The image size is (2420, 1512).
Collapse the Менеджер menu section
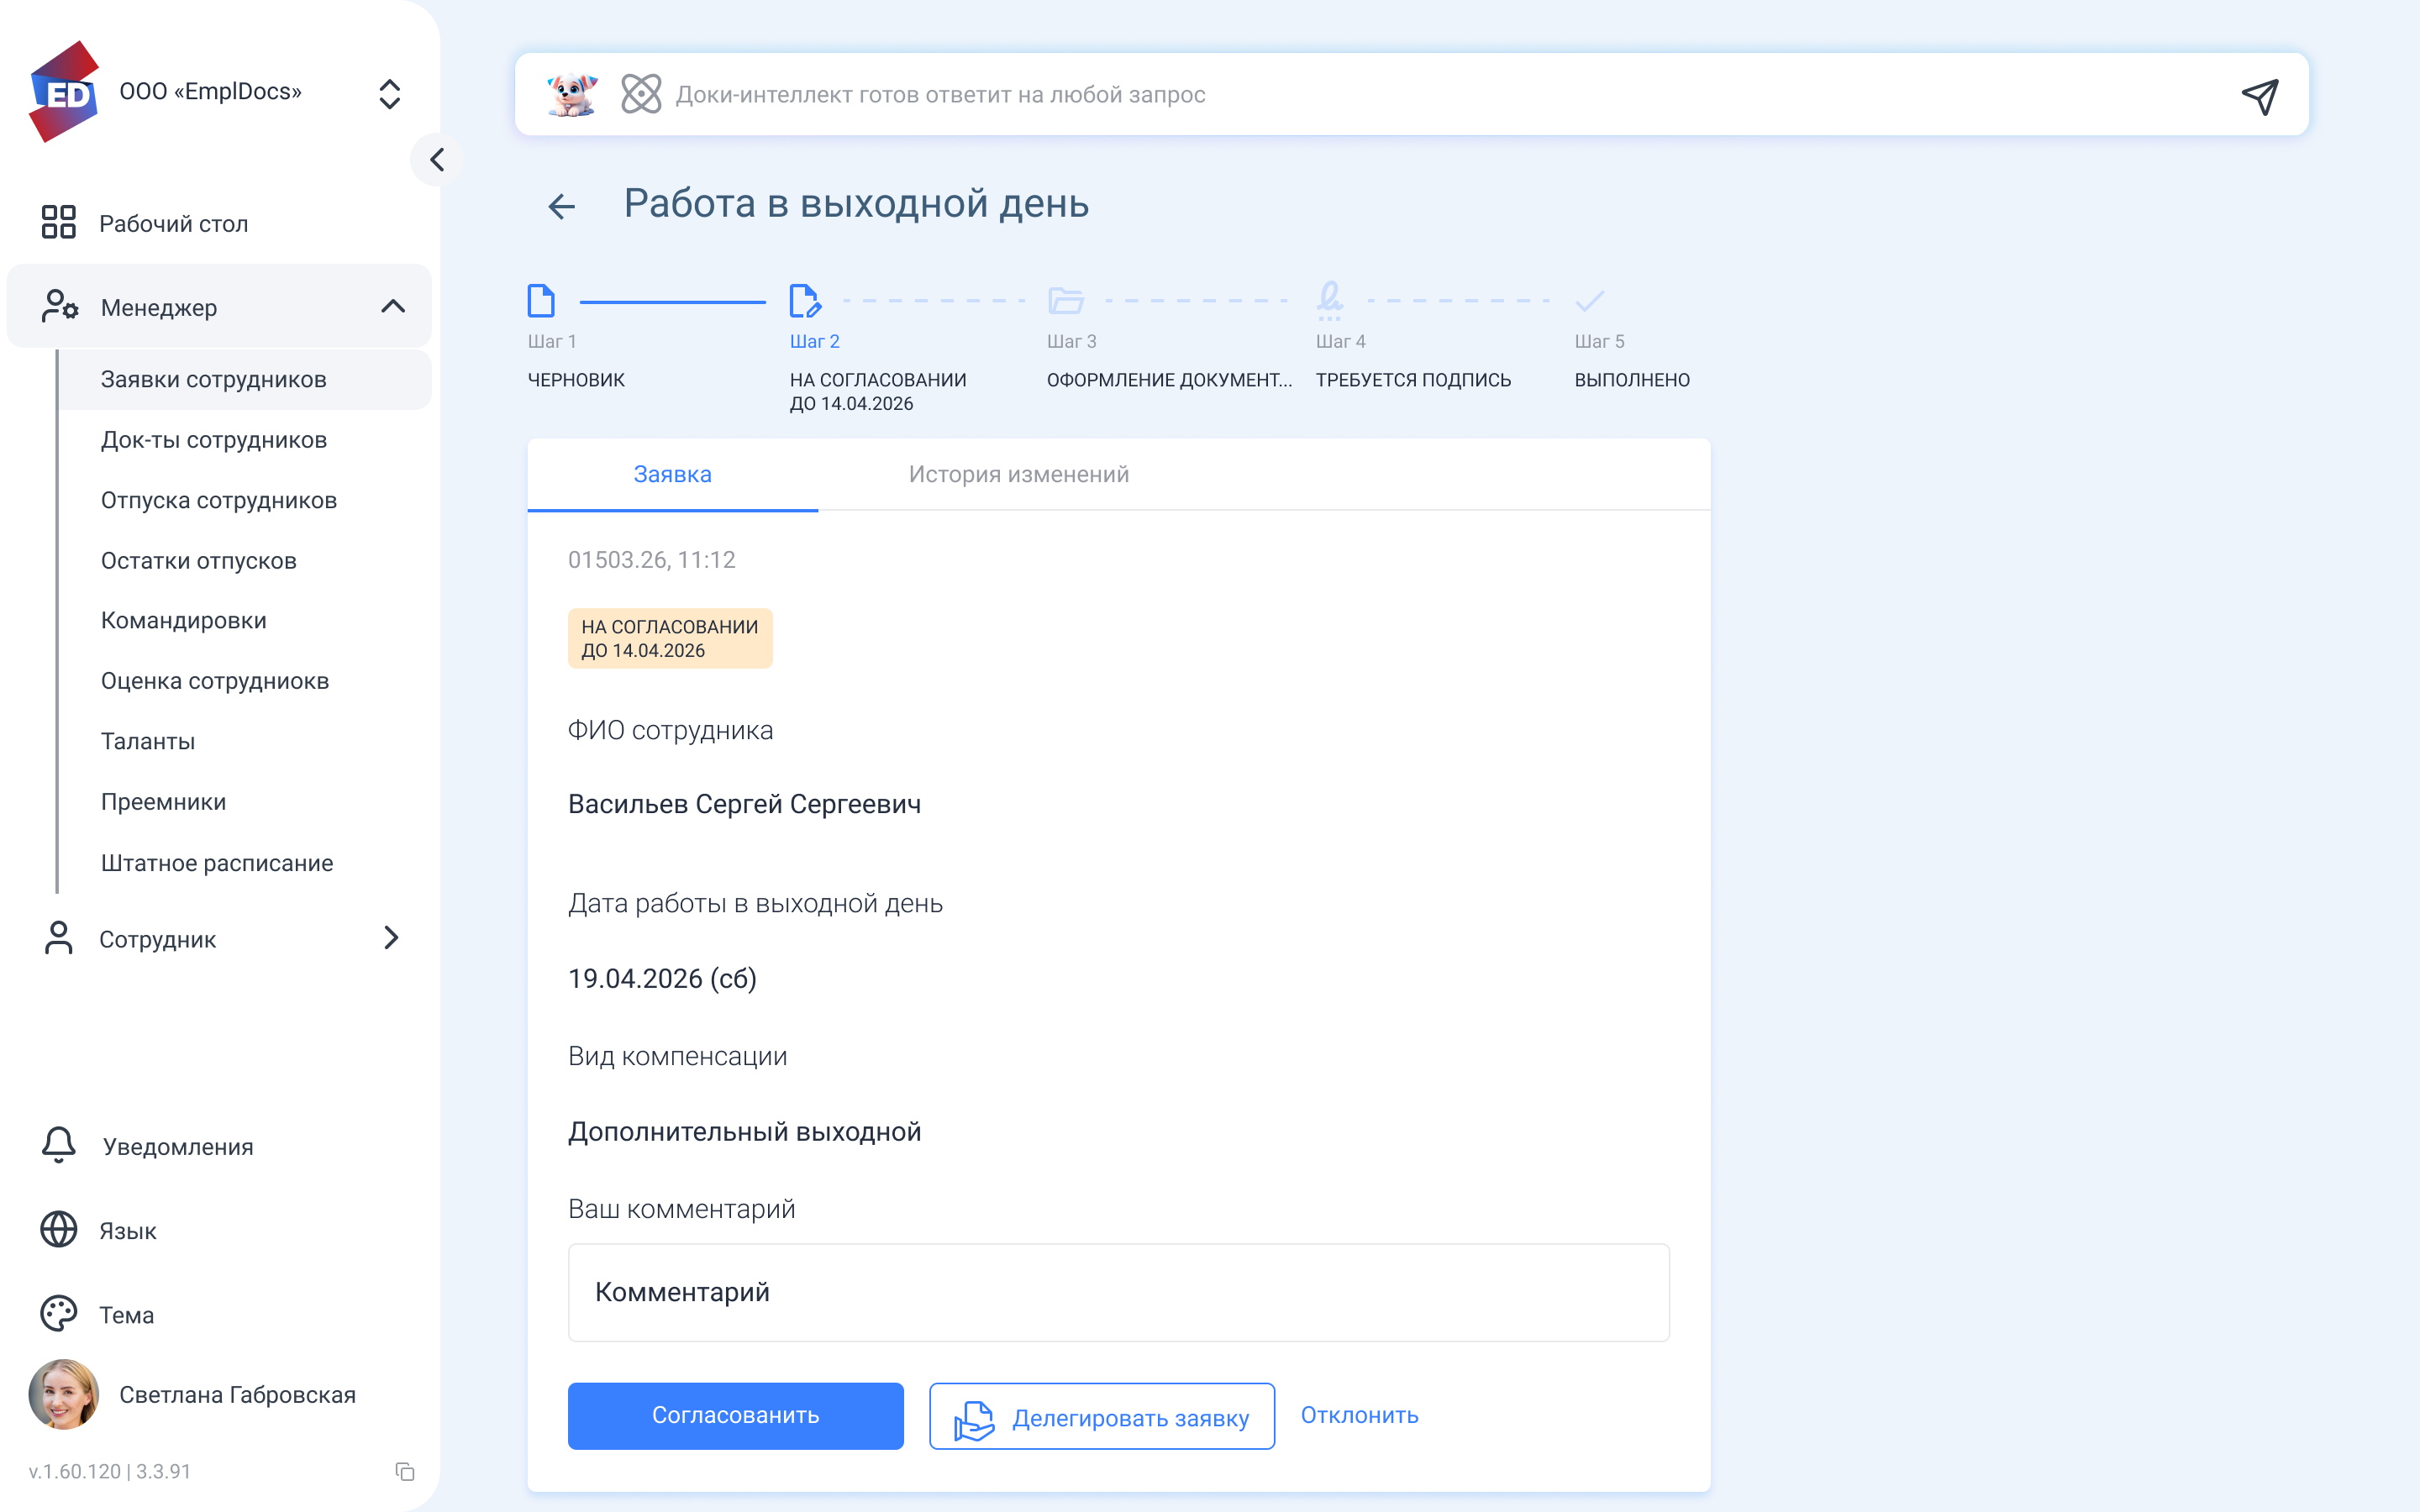coord(393,307)
